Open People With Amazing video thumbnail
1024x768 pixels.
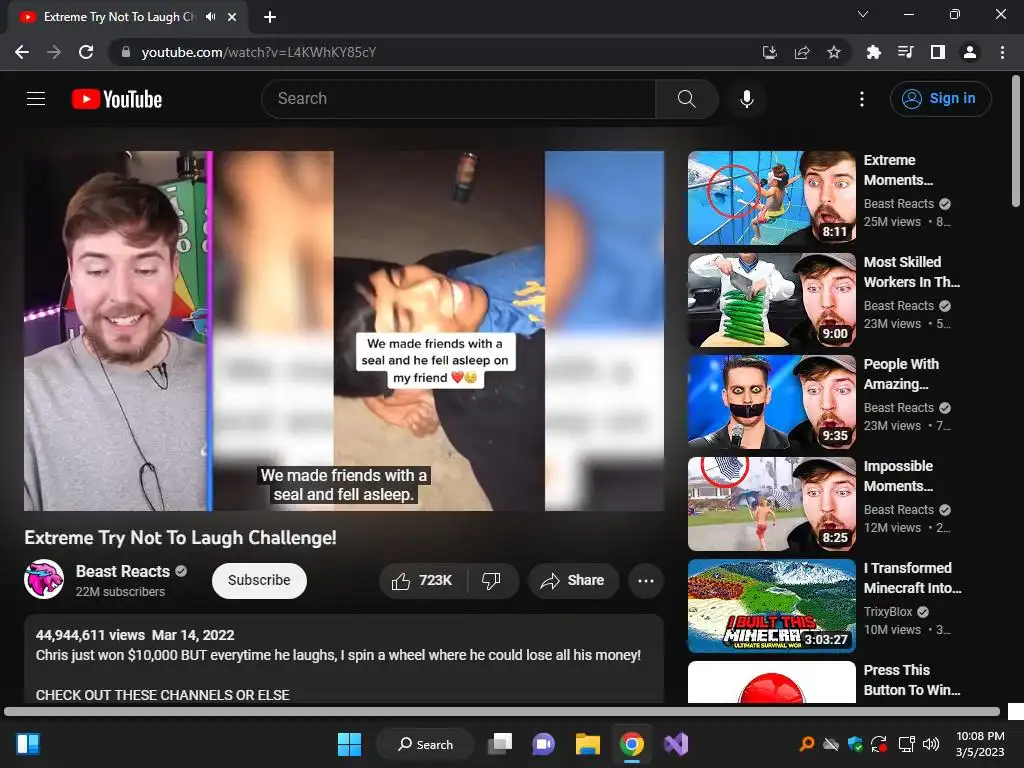click(x=771, y=402)
